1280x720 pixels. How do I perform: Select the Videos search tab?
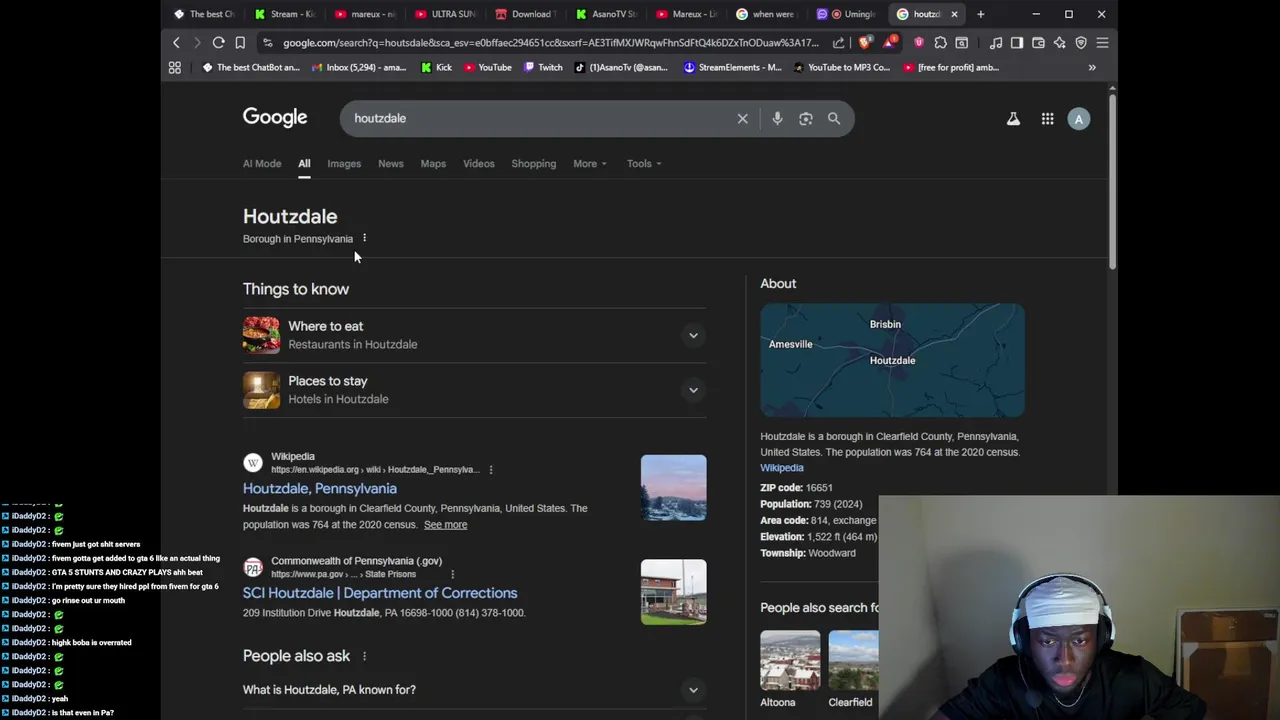[479, 164]
